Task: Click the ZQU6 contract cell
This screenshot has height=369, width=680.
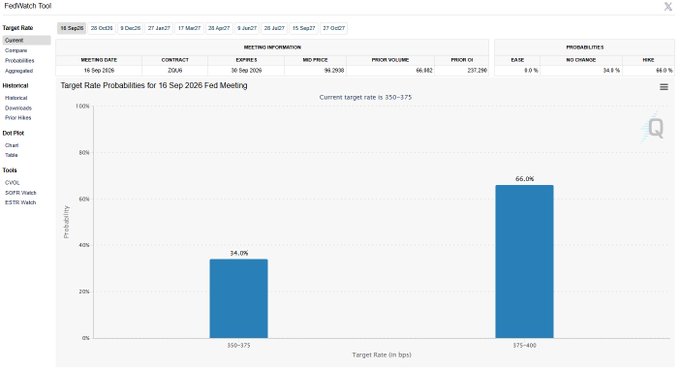Action: [175, 70]
